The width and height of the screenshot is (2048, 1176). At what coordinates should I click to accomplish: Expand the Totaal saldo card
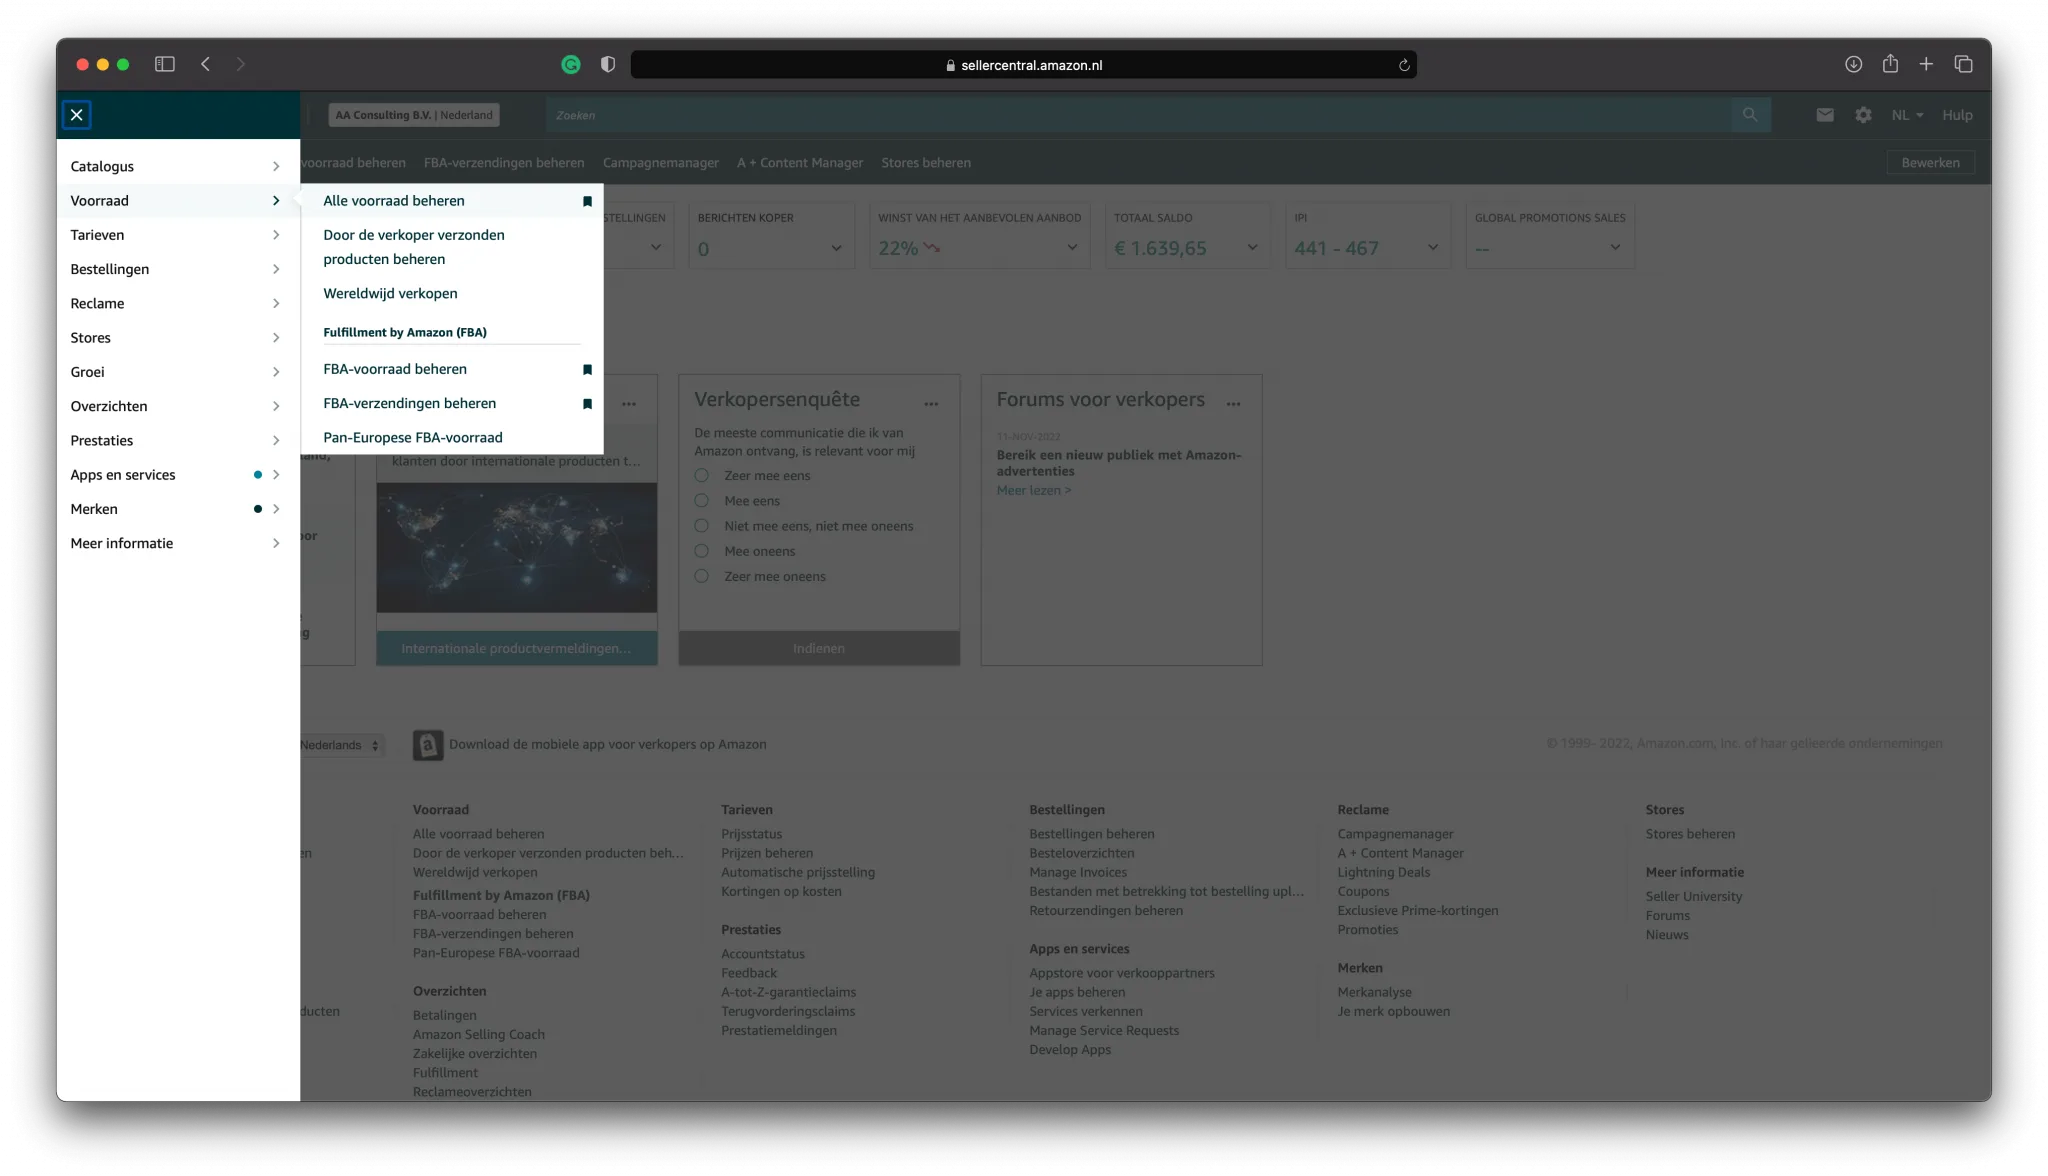click(1251, 248)
